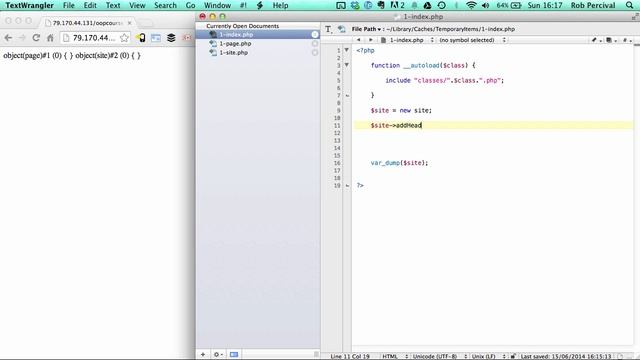The height and width of the screenshot is (360, 640).
Task: Click the AirPlay display icon in menu bar
Action: (340, 5)
